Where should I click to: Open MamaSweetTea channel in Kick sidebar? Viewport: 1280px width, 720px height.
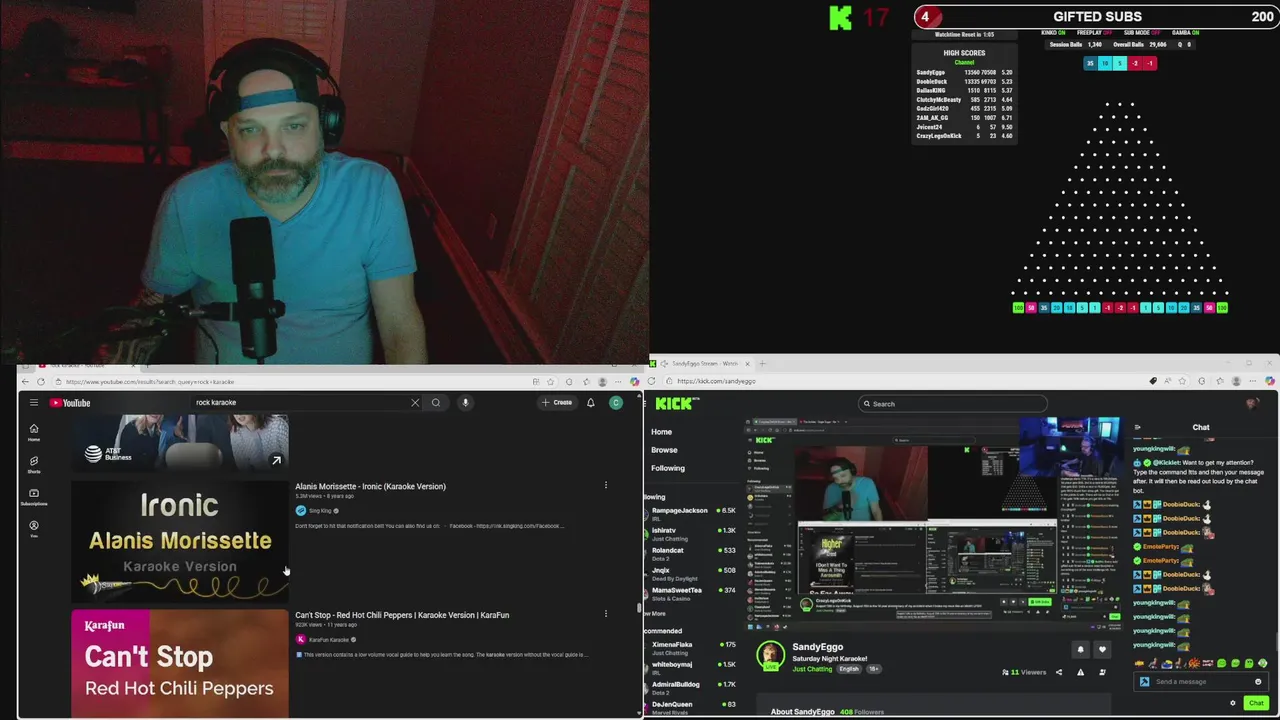click(692, 593)
